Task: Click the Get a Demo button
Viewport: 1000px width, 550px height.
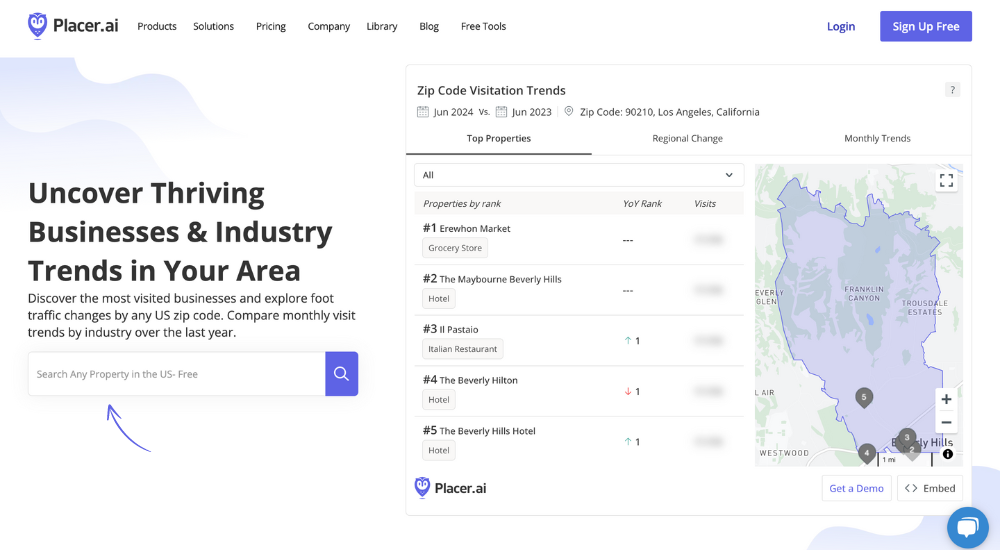Action: point(857,488)
